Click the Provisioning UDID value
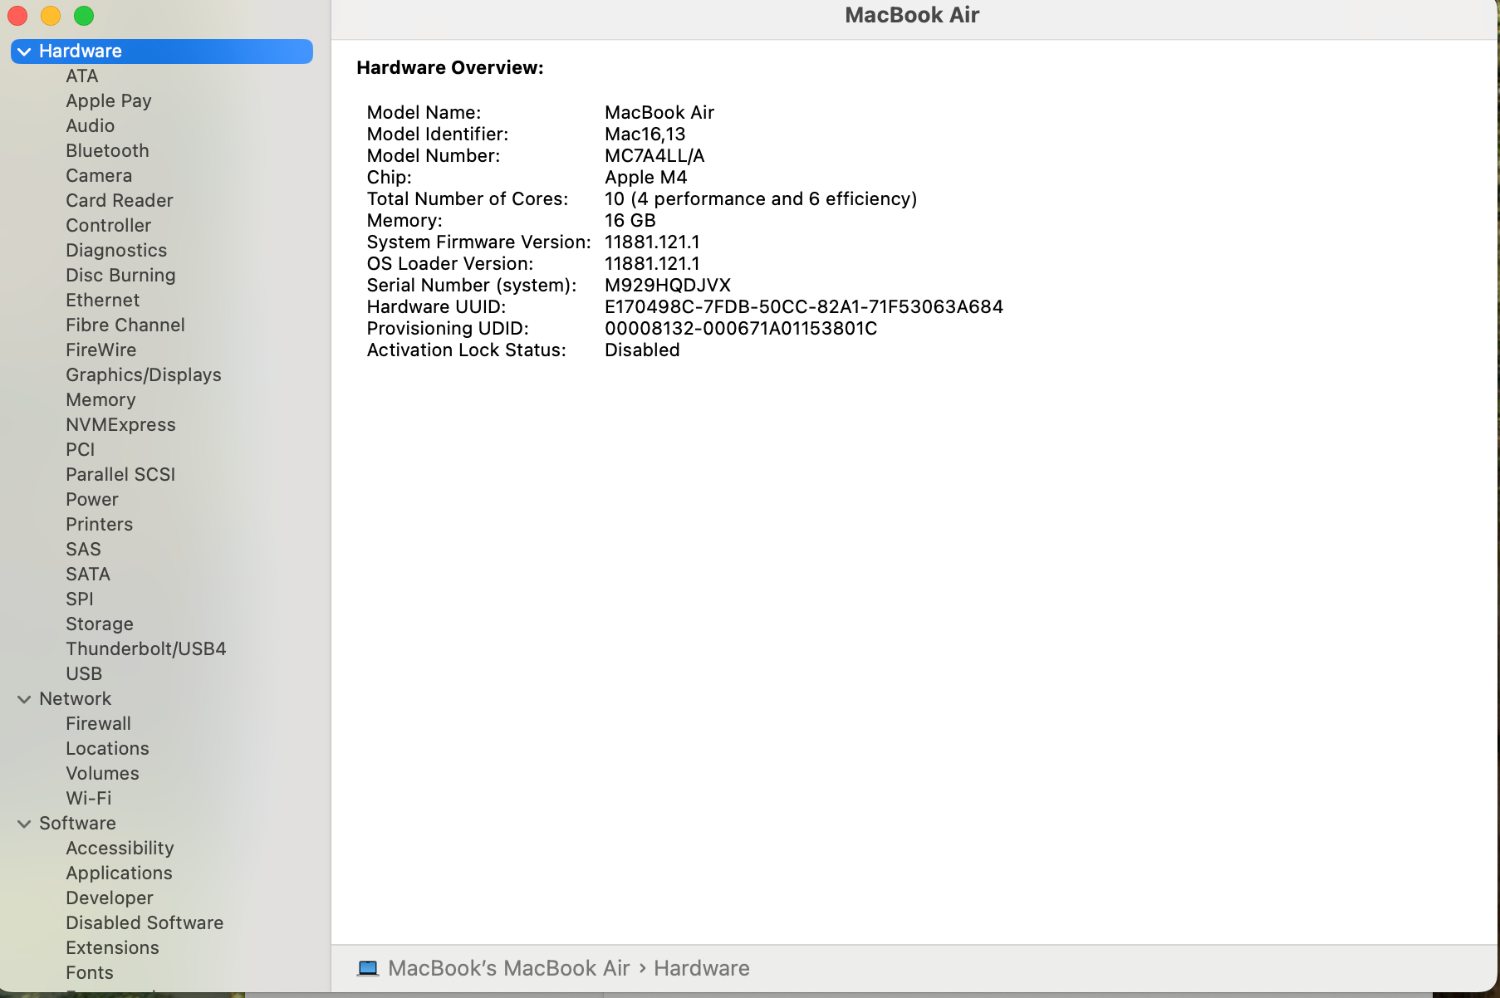Viewport: 1500px width, 998px height. [x=740, y=328]
